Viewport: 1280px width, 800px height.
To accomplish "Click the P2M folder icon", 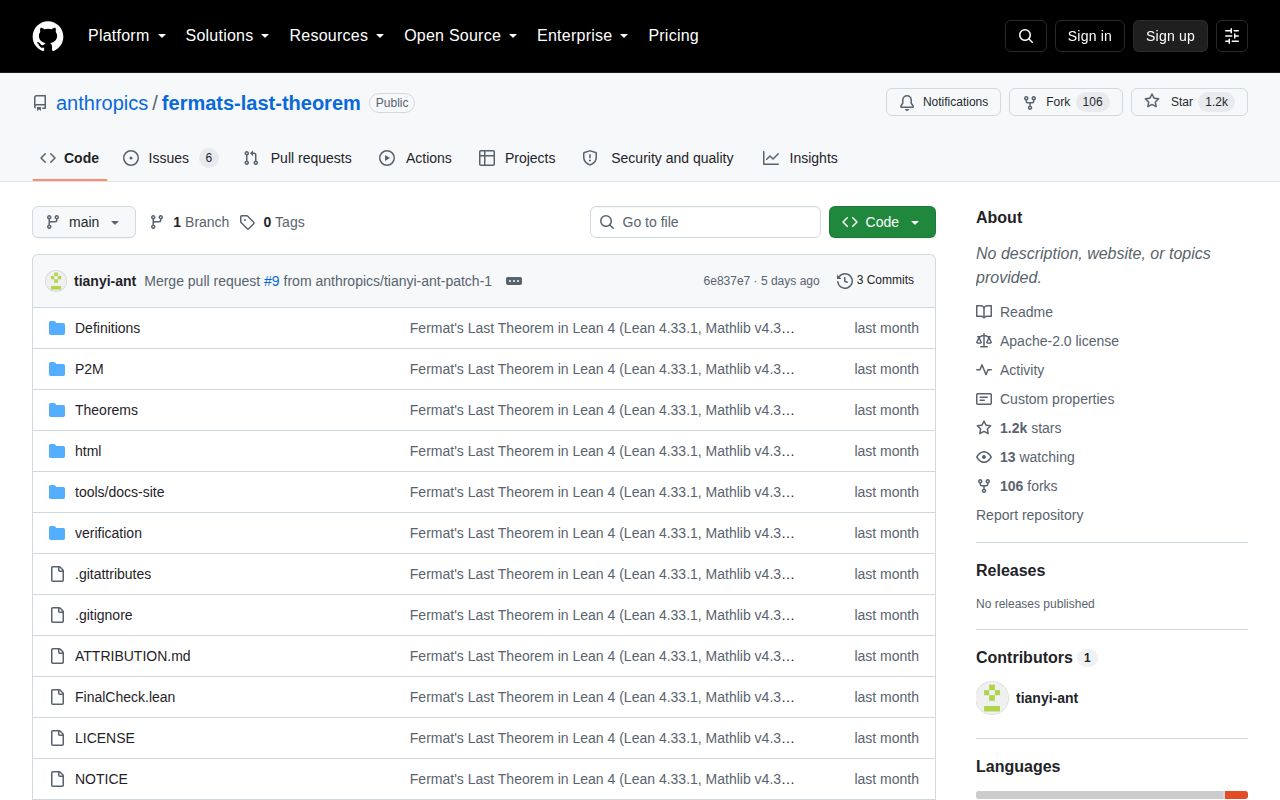I will pos(57,369).
